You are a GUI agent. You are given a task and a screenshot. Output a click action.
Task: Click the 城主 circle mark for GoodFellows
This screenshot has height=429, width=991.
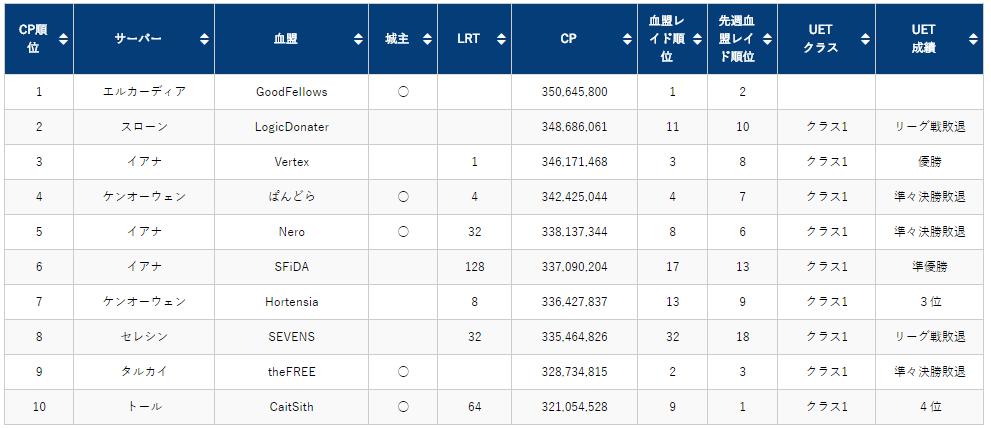pyautogui.click(x=403, y=92)
